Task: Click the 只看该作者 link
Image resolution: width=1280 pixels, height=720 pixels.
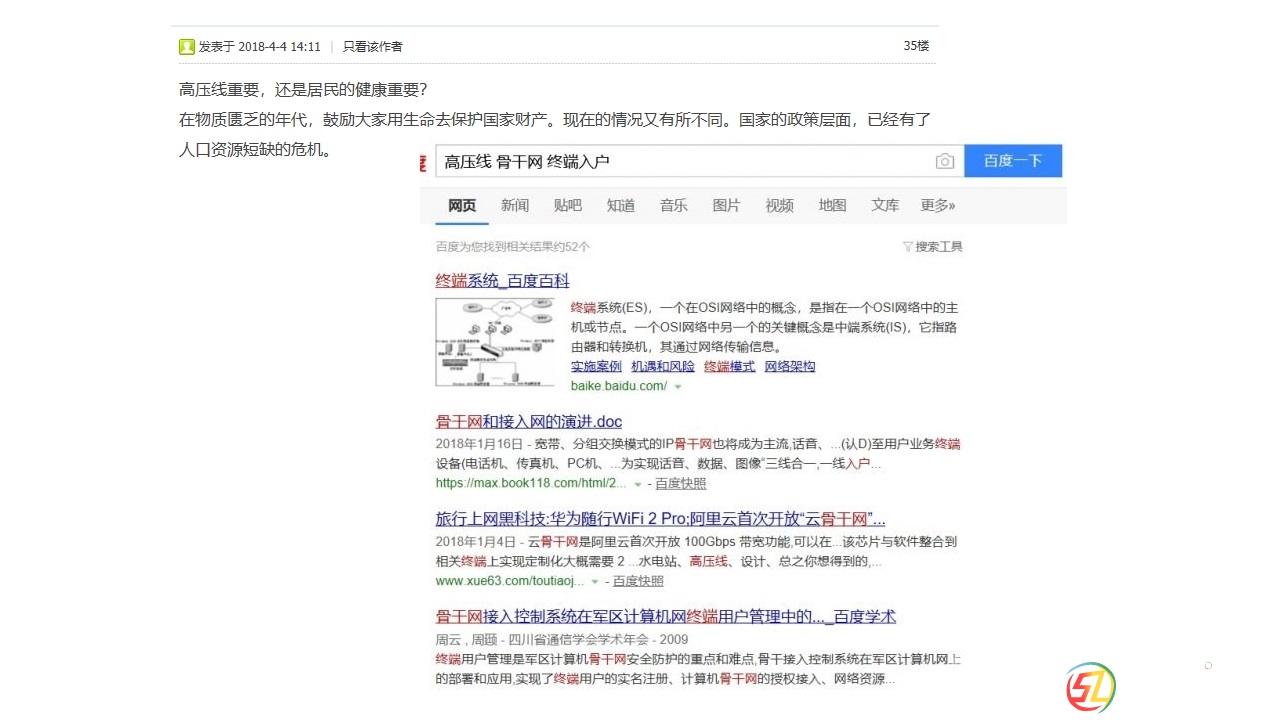Action: [x=372, y=46]
